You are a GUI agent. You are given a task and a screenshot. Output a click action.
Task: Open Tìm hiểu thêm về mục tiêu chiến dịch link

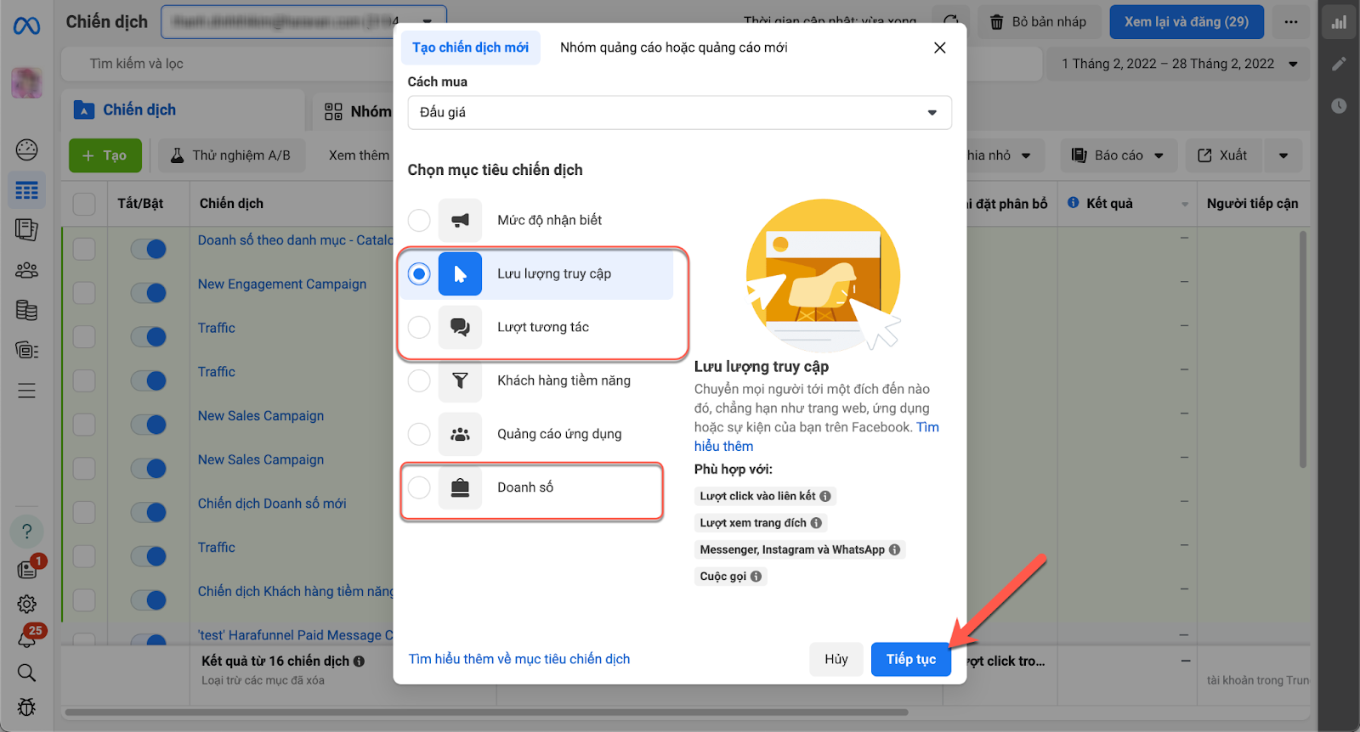519,659
